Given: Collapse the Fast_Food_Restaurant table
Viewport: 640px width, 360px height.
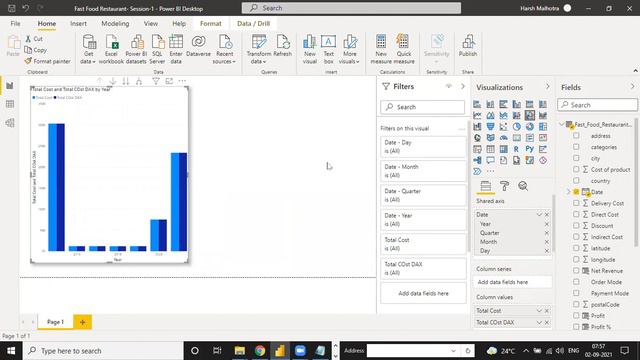Looking at the screenshot, I should [562, 124].
